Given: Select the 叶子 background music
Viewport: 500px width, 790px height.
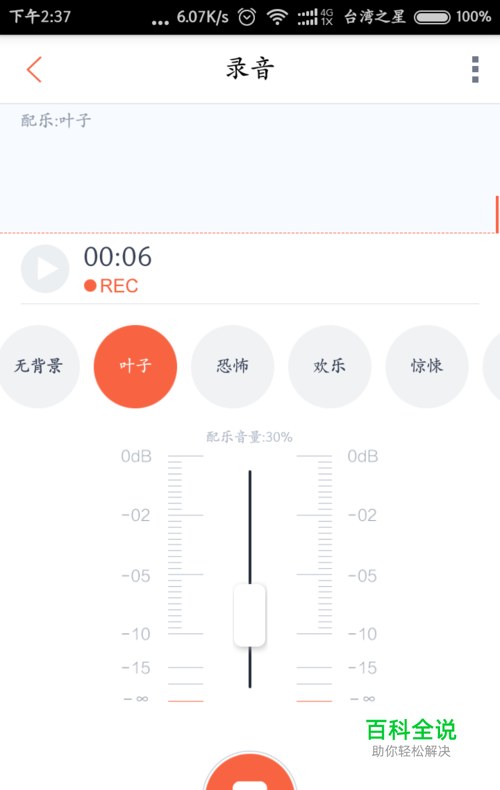Looking at the screenshot, I should tap(135, 366).
